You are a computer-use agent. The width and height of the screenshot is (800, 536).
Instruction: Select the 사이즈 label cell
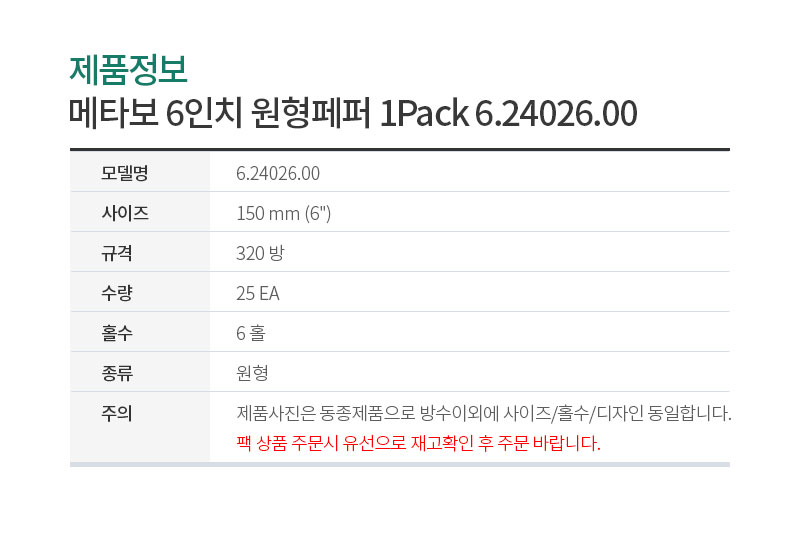tap(140, 212)
